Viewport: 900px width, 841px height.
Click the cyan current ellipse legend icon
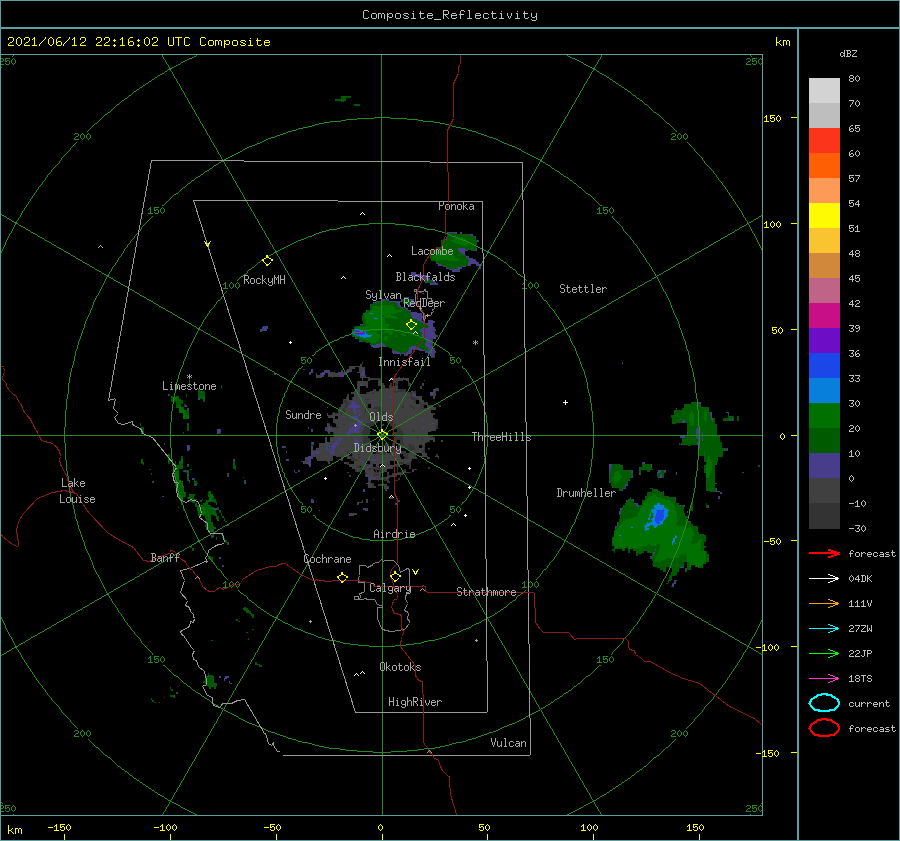point(824,703)
